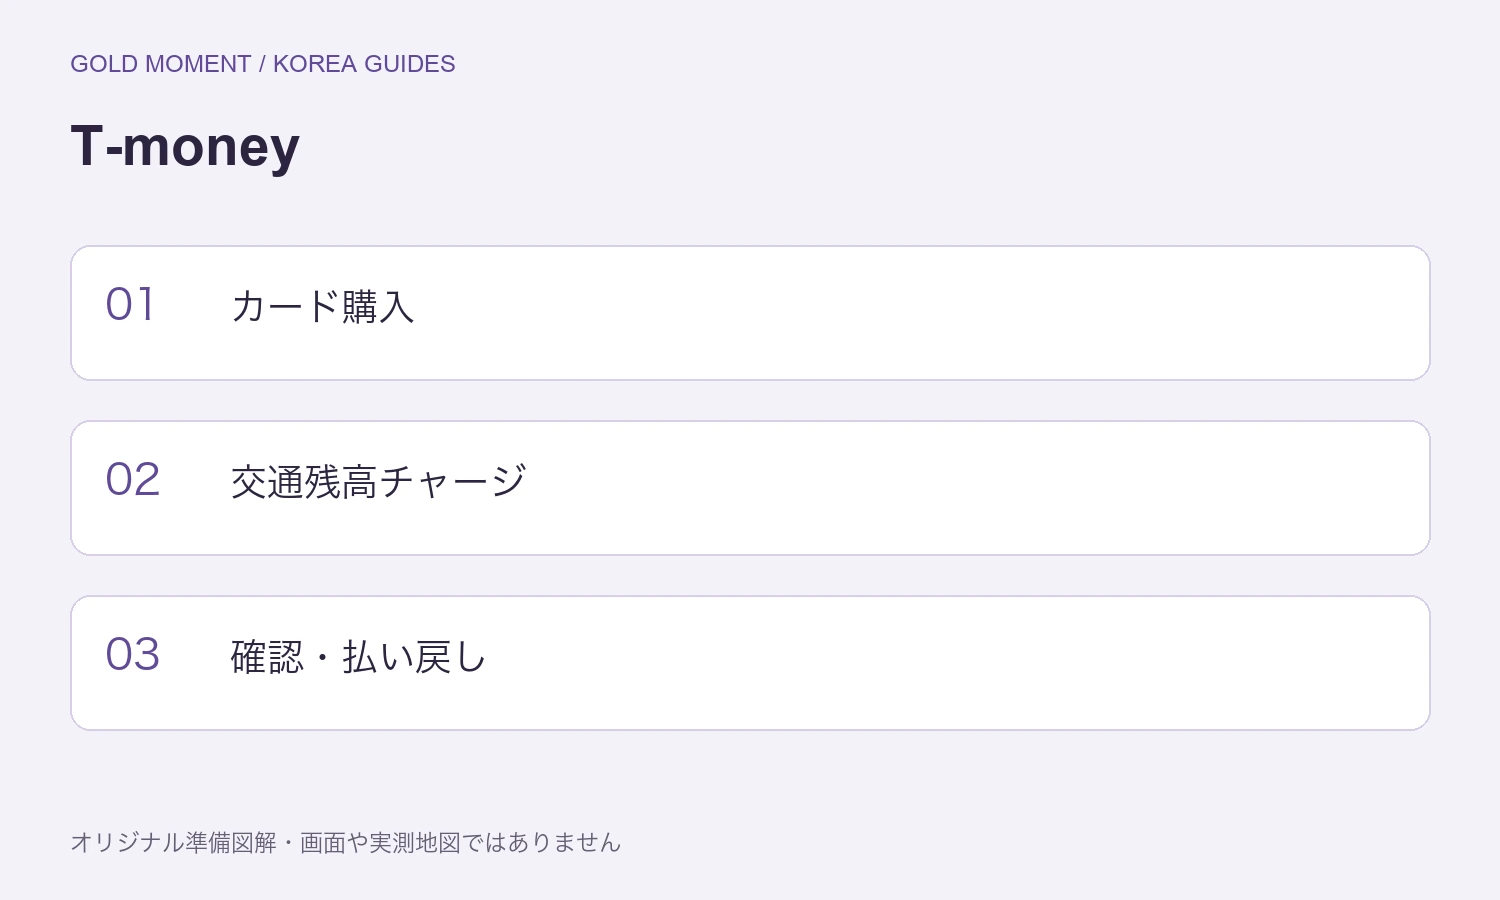Click the 画面や実測地図ではありません footer text
This screenshot has height=900, width=1500.
[x=460, y=843]
